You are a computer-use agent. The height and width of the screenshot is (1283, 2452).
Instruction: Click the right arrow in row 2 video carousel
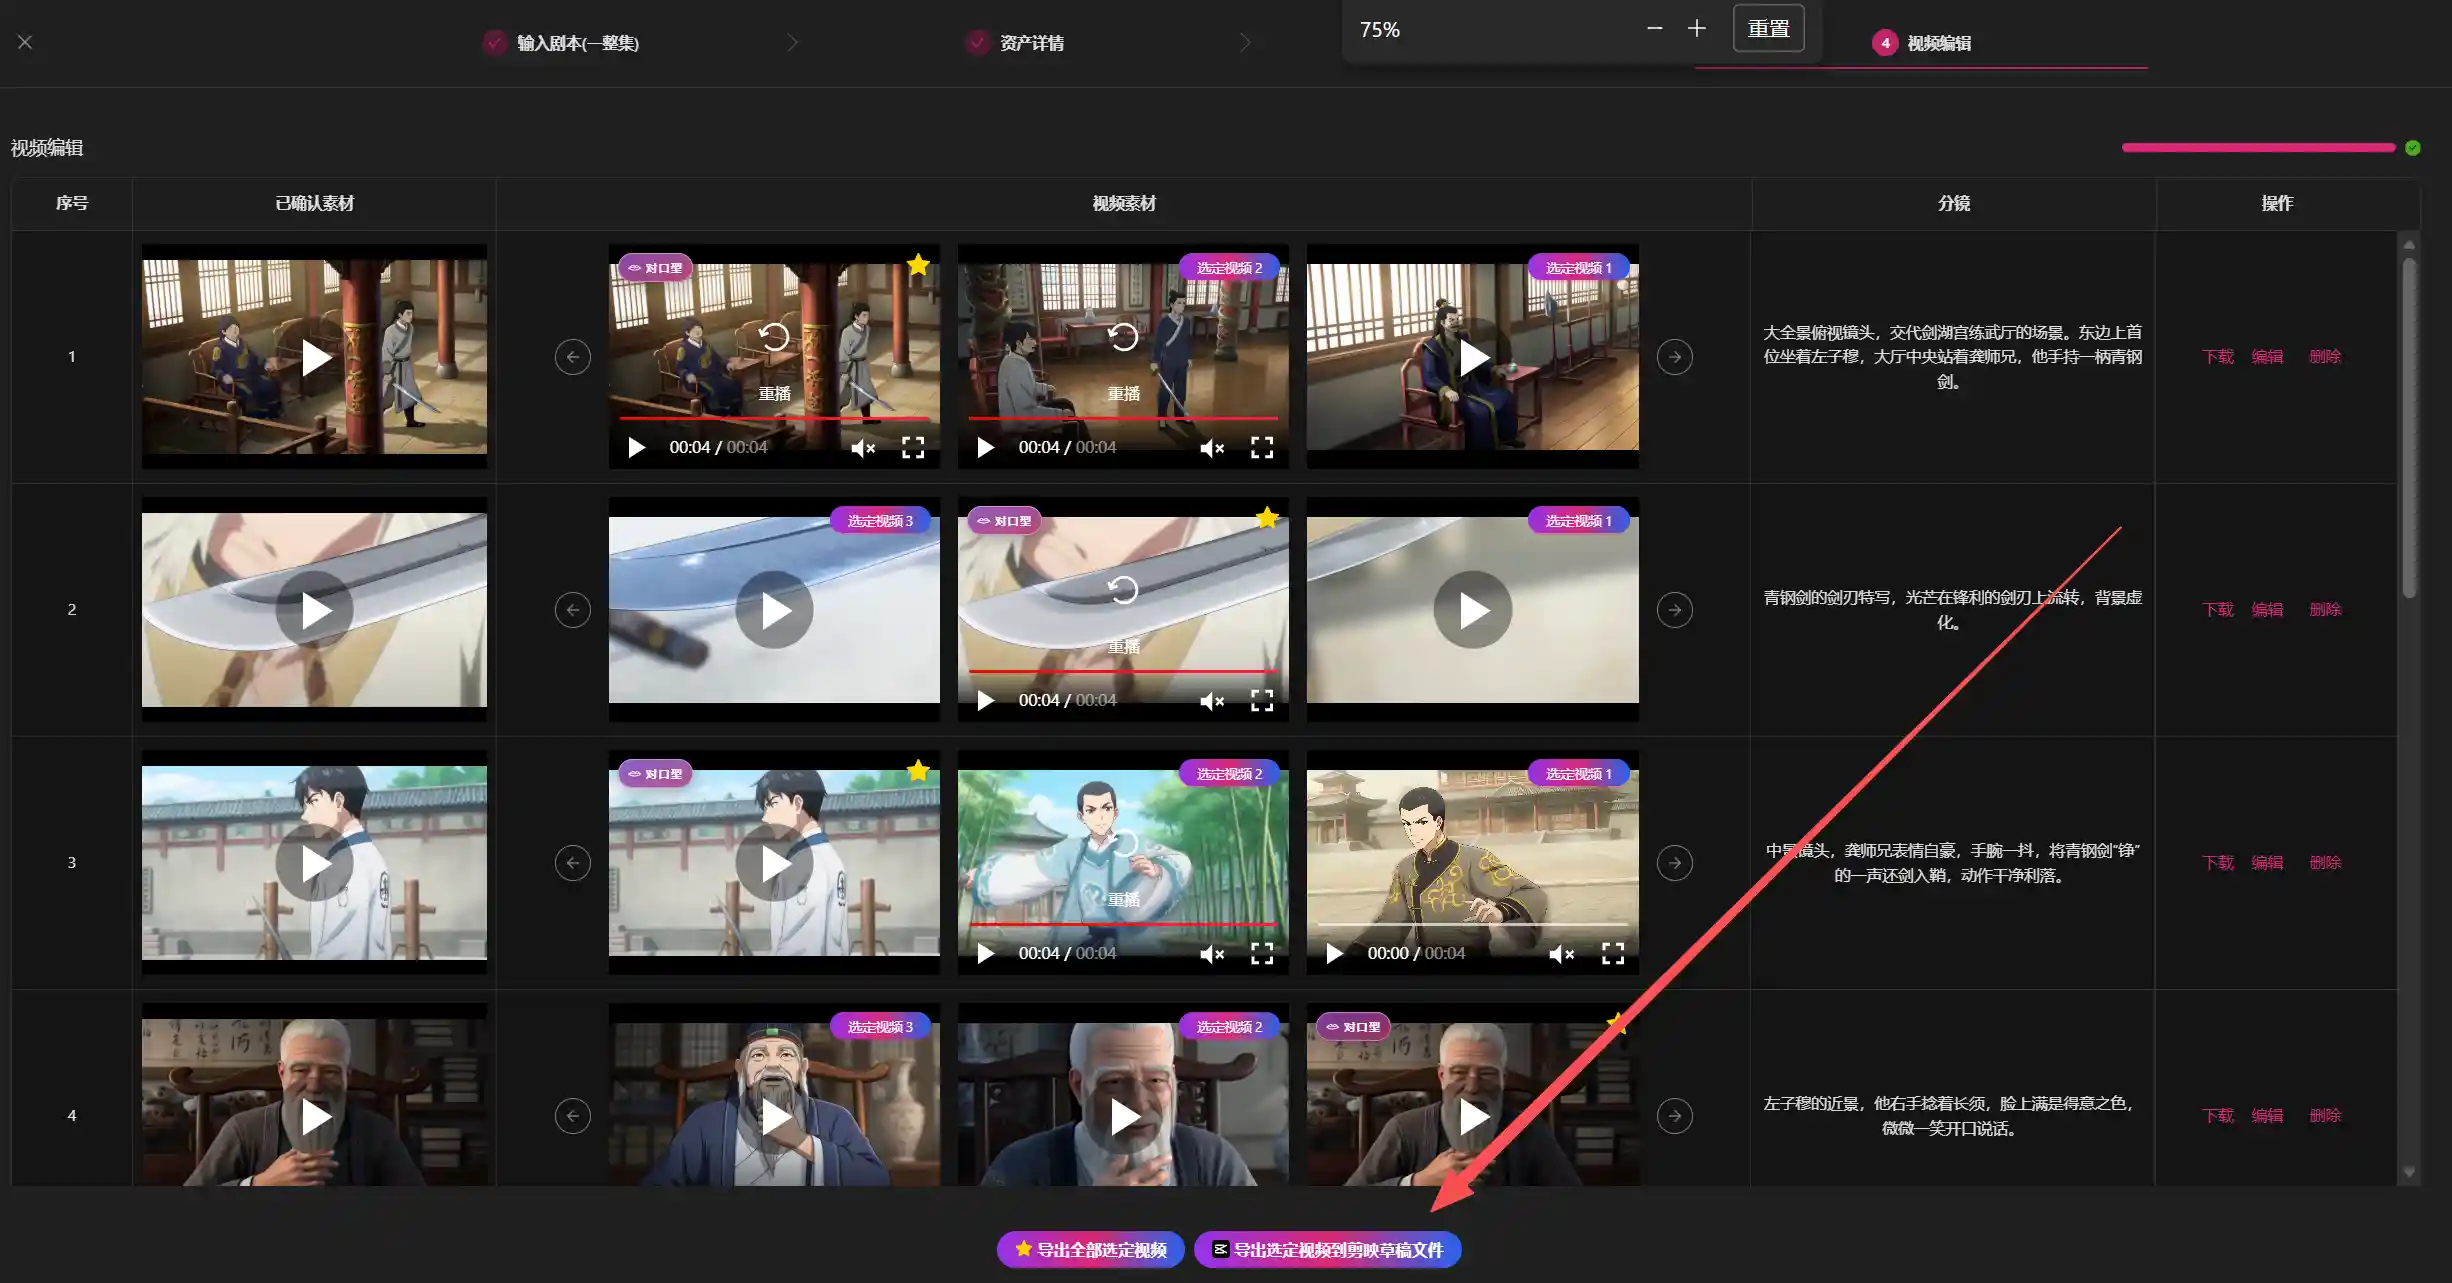(x=1674, y=610)
